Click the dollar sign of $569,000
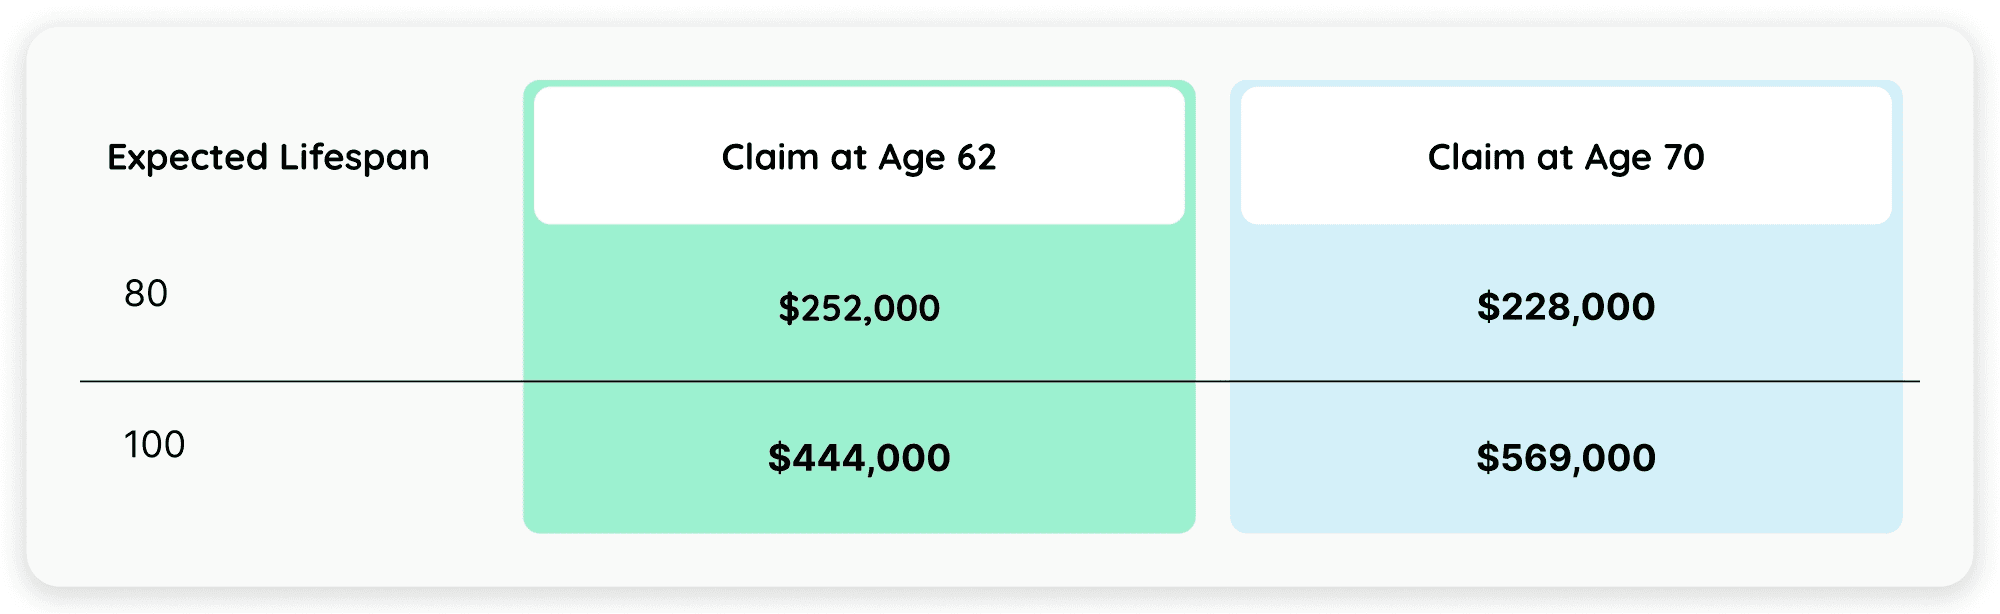The height and width of the screenshot is (614, 2000). tap(1487, 458)
